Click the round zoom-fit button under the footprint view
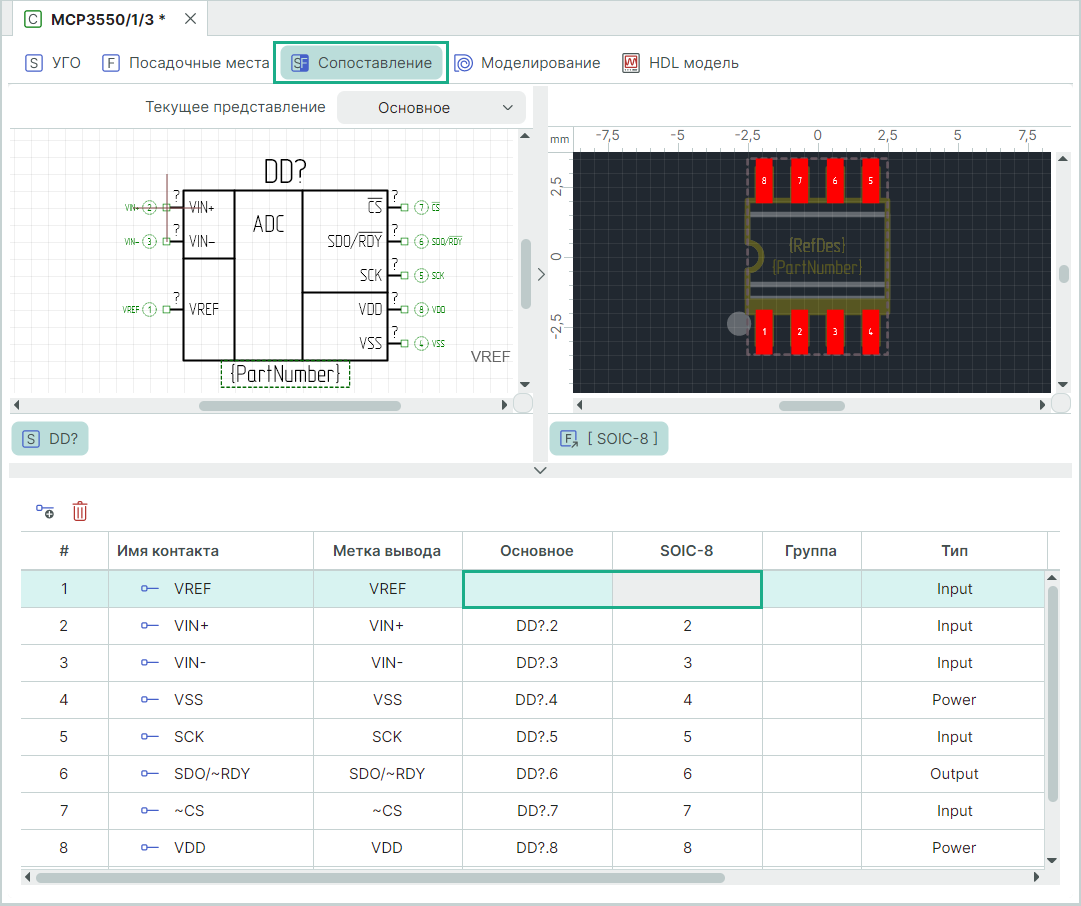Screen dimensions: 1081x906 (x=1061, y=403)
